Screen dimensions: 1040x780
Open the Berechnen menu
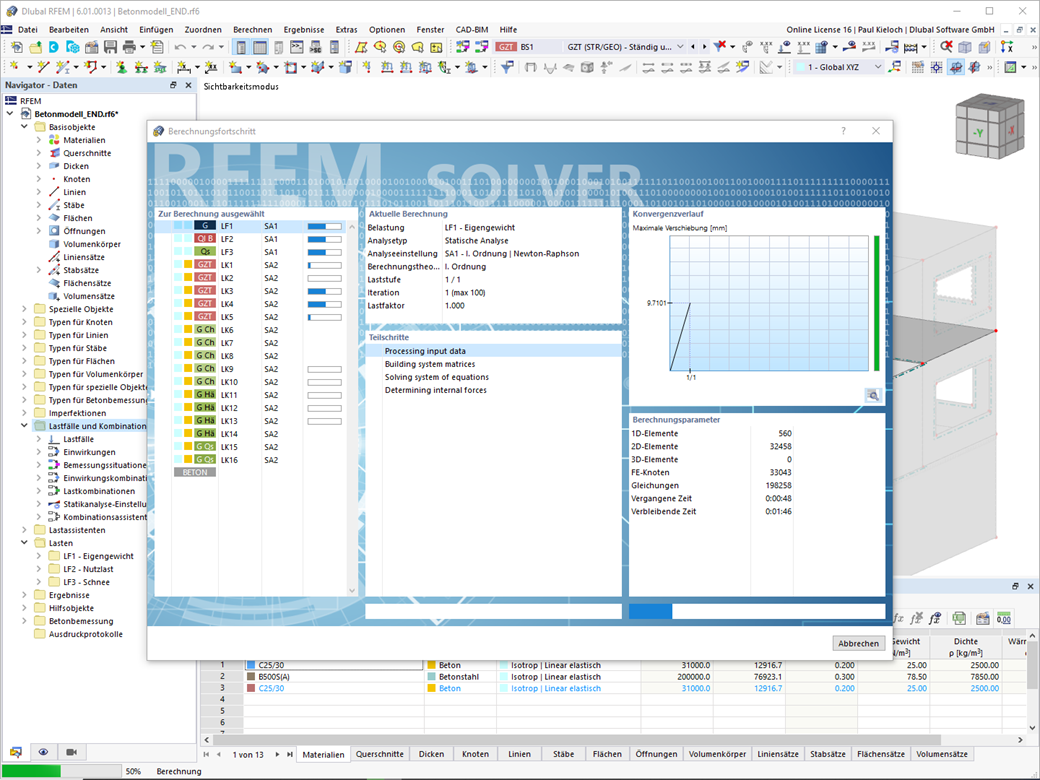coord(251,29)
